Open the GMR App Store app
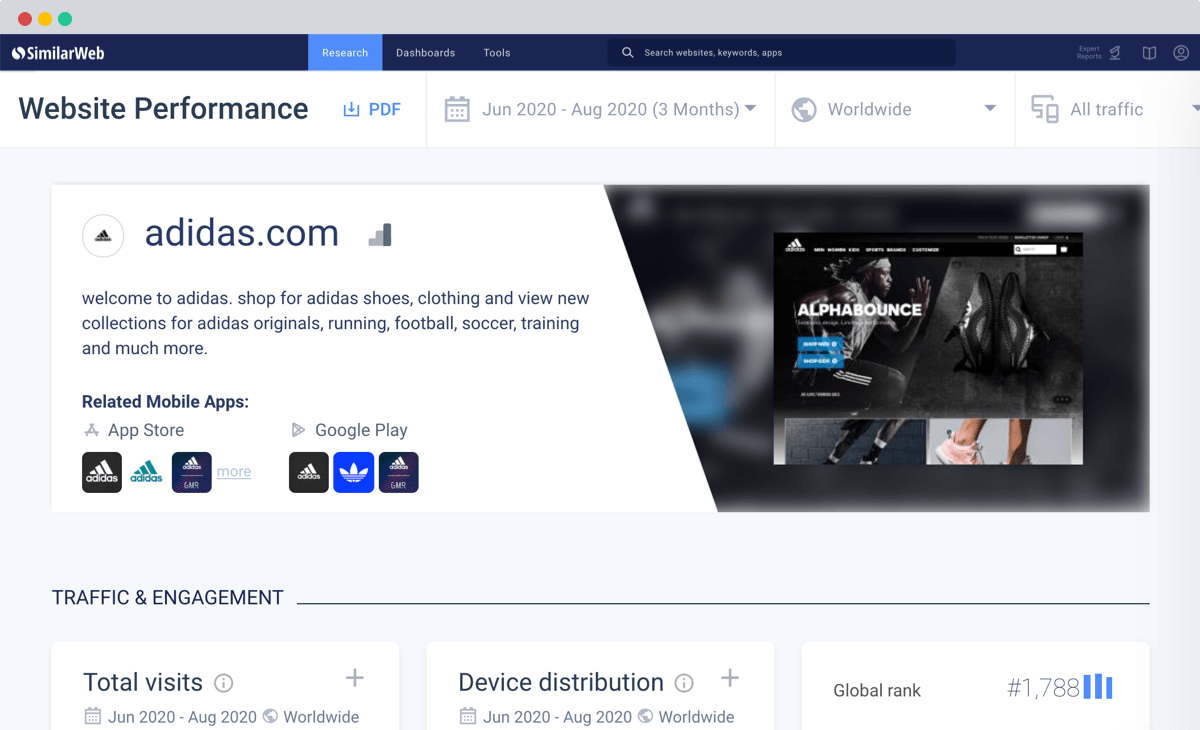The height and width of the screenshot is (730, 1200). (x=192, y=472)
